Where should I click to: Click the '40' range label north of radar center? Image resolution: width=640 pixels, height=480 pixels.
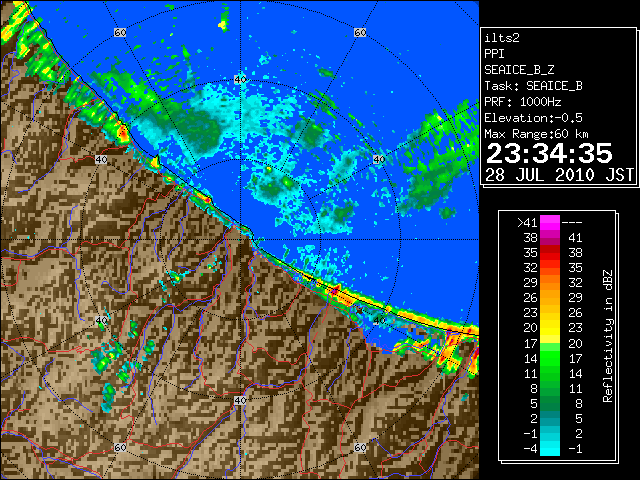point(240,80)
